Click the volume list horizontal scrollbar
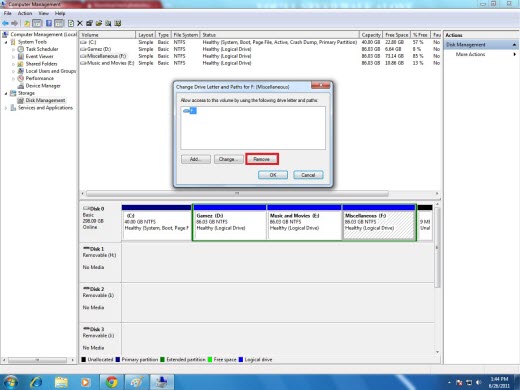Screen dimensions: 520x390 point(237,193)
